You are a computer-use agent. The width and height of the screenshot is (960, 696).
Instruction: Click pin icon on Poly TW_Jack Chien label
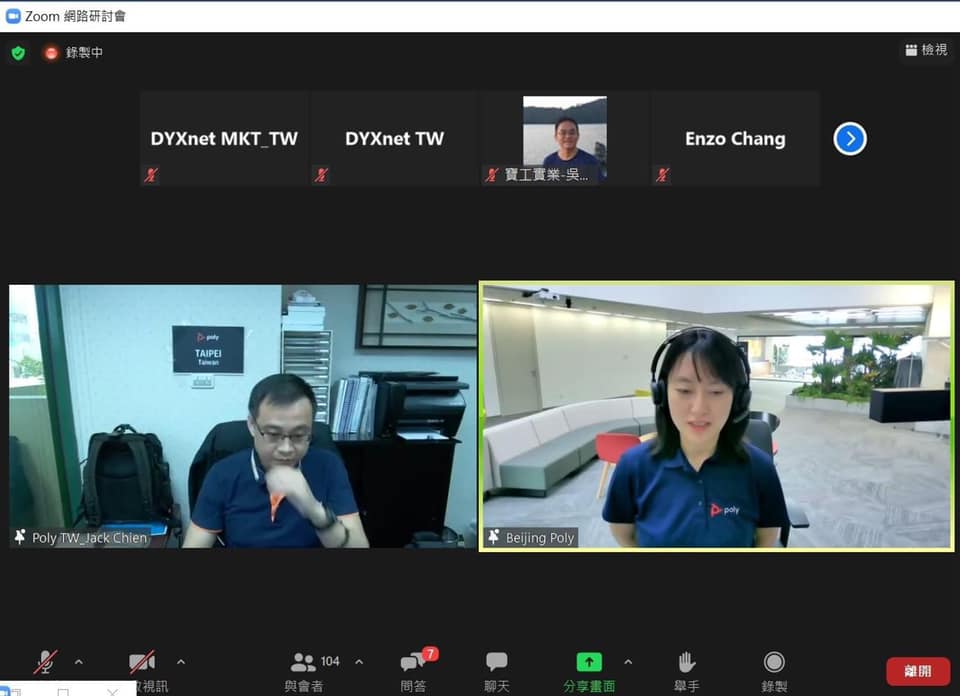click(x=20, y=537)
